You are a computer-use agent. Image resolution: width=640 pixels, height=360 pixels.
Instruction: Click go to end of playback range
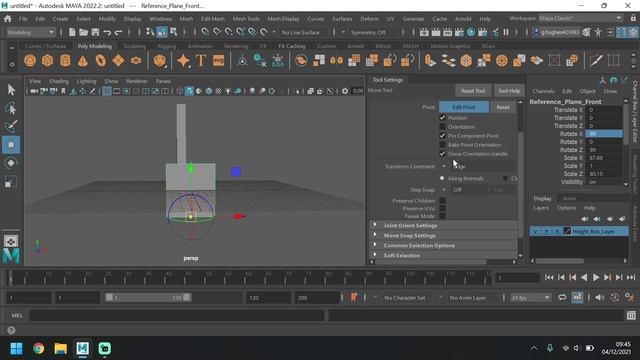[x=631, y=278]
